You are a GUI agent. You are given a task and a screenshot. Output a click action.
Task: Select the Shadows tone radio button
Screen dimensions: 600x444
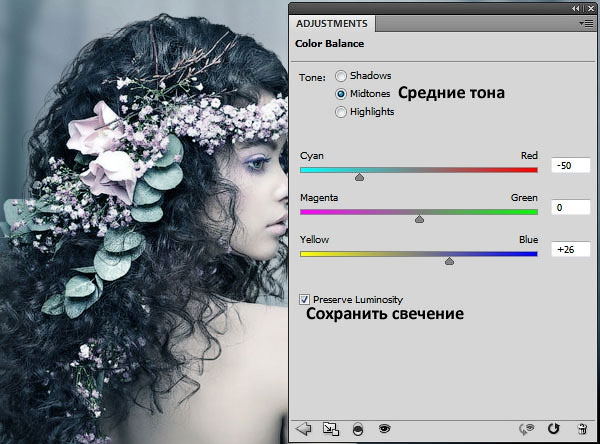click(341, 76)
